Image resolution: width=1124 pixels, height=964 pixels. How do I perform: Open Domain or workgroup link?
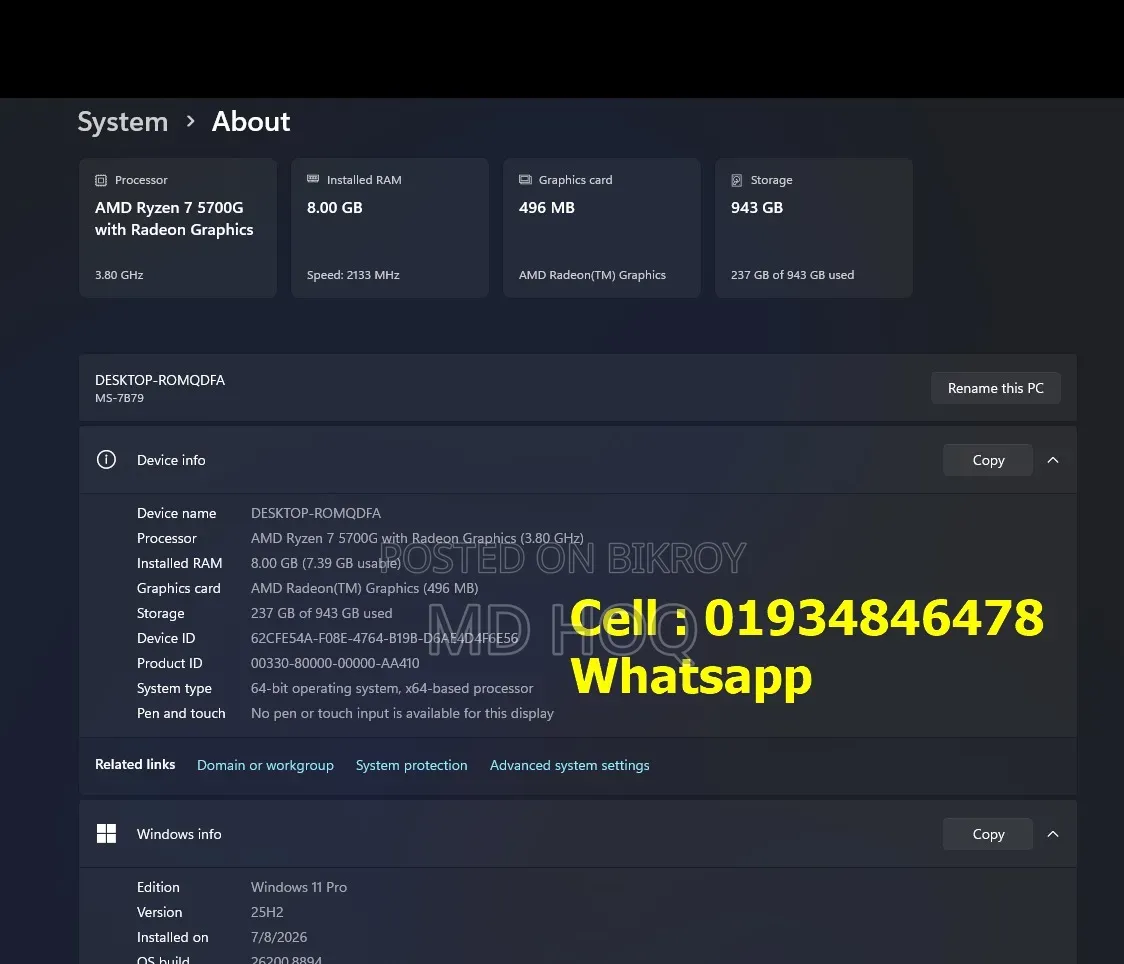point(265,765)
